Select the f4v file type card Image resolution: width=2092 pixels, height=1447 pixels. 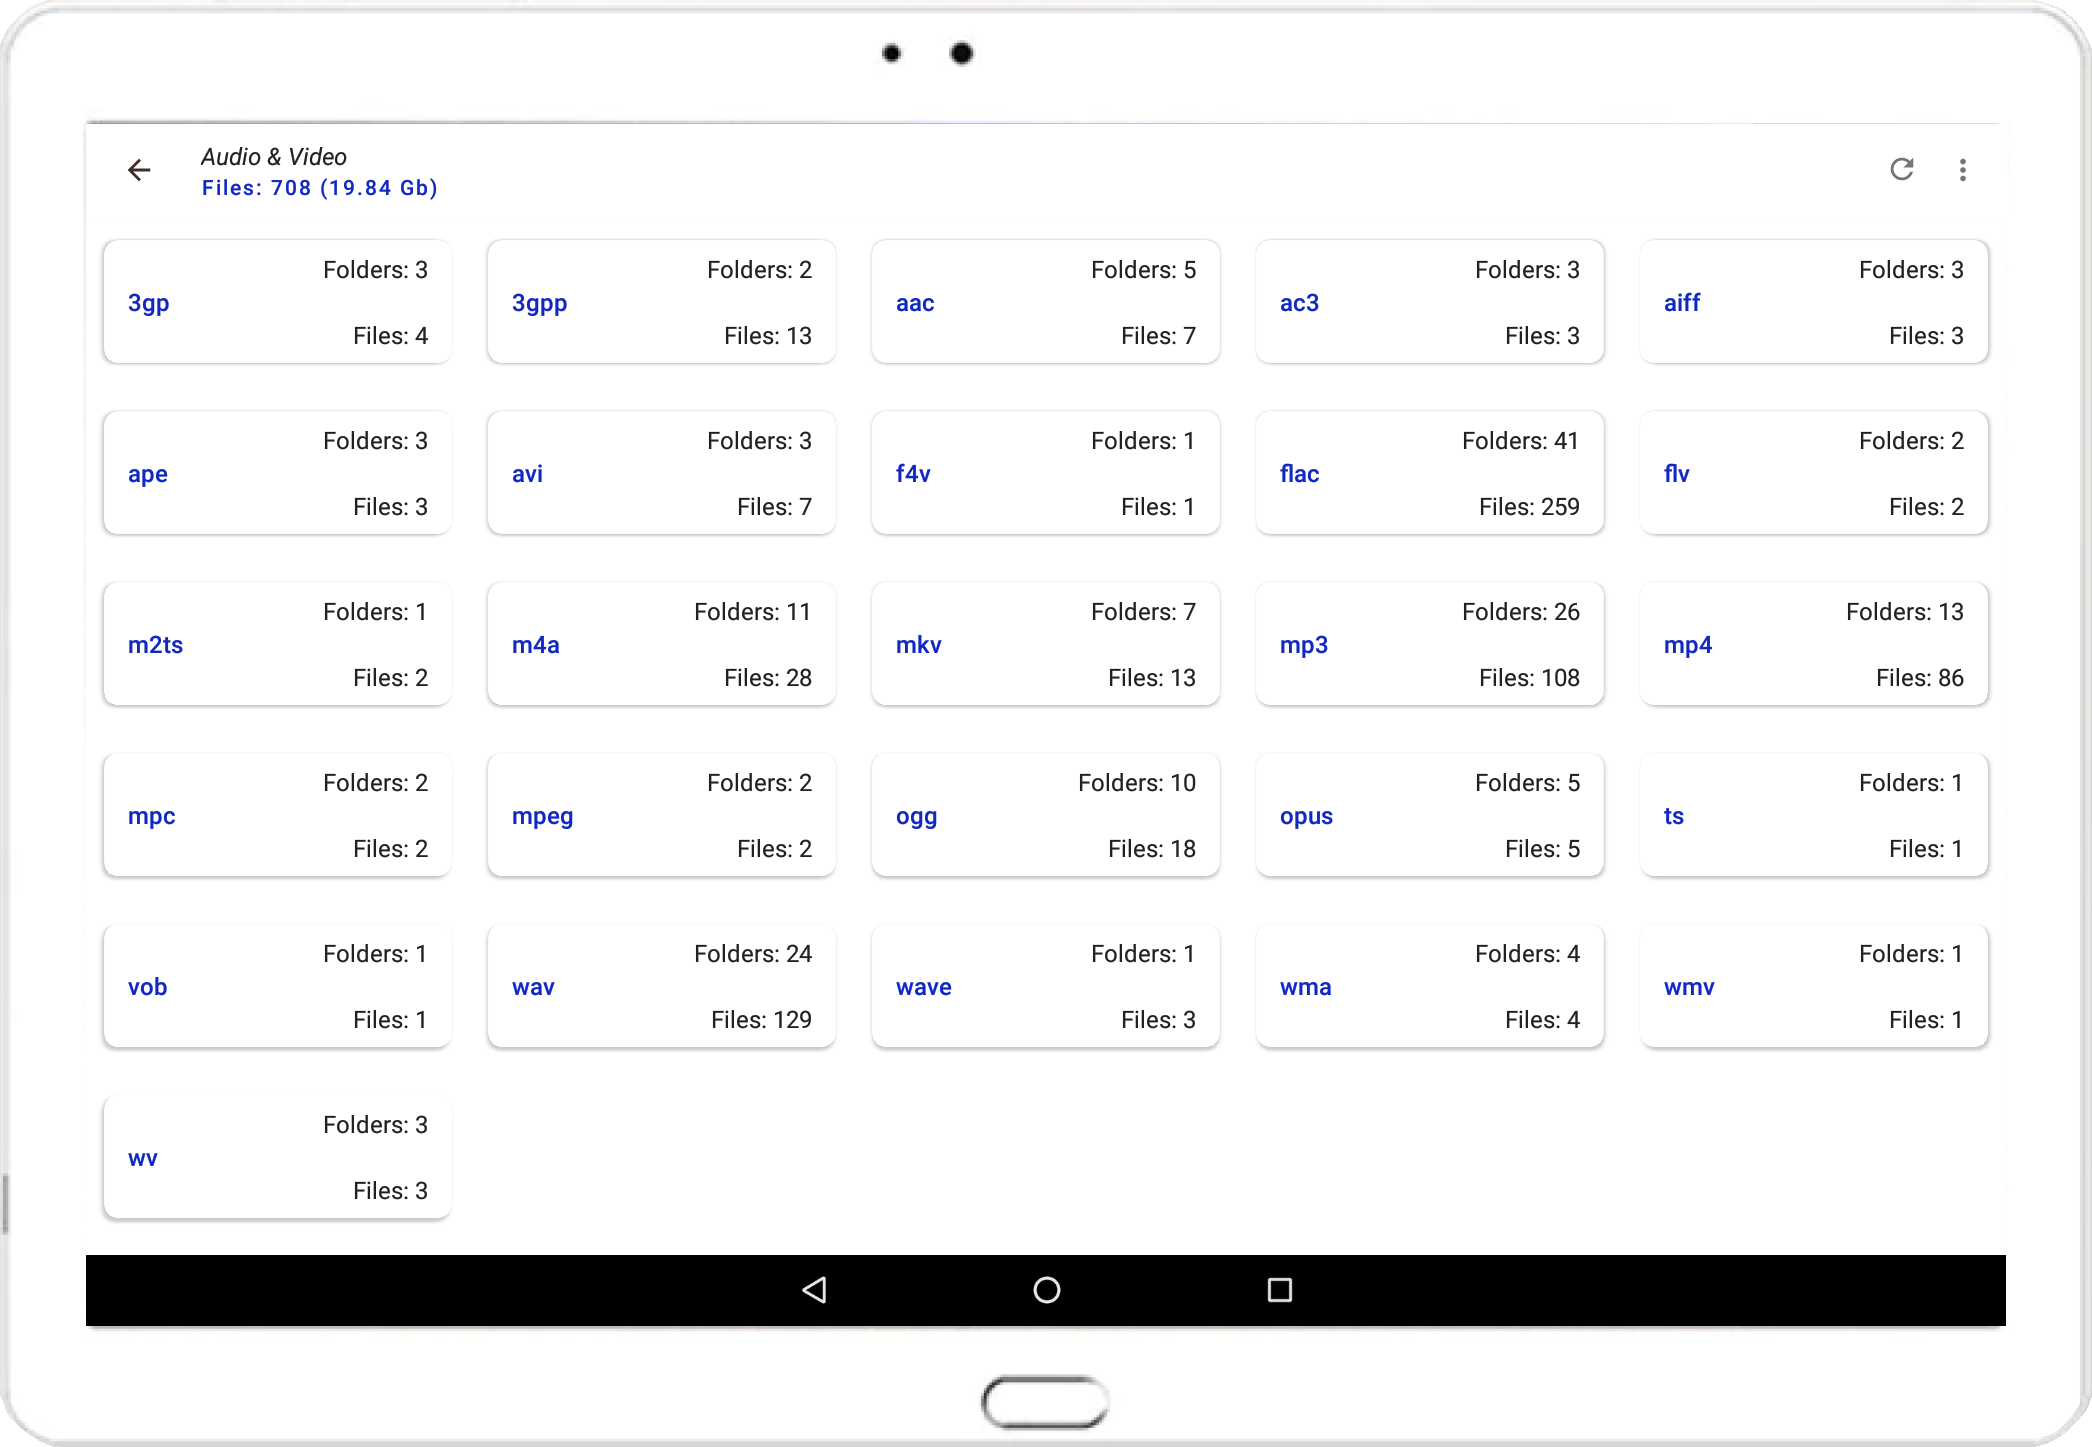tap(1045, 473)
